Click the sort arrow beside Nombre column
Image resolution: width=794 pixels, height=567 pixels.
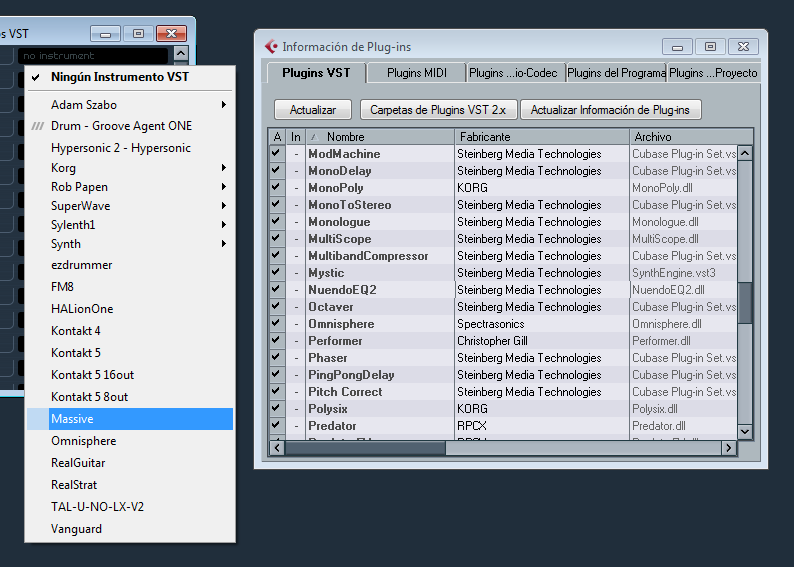click(313, 137)
